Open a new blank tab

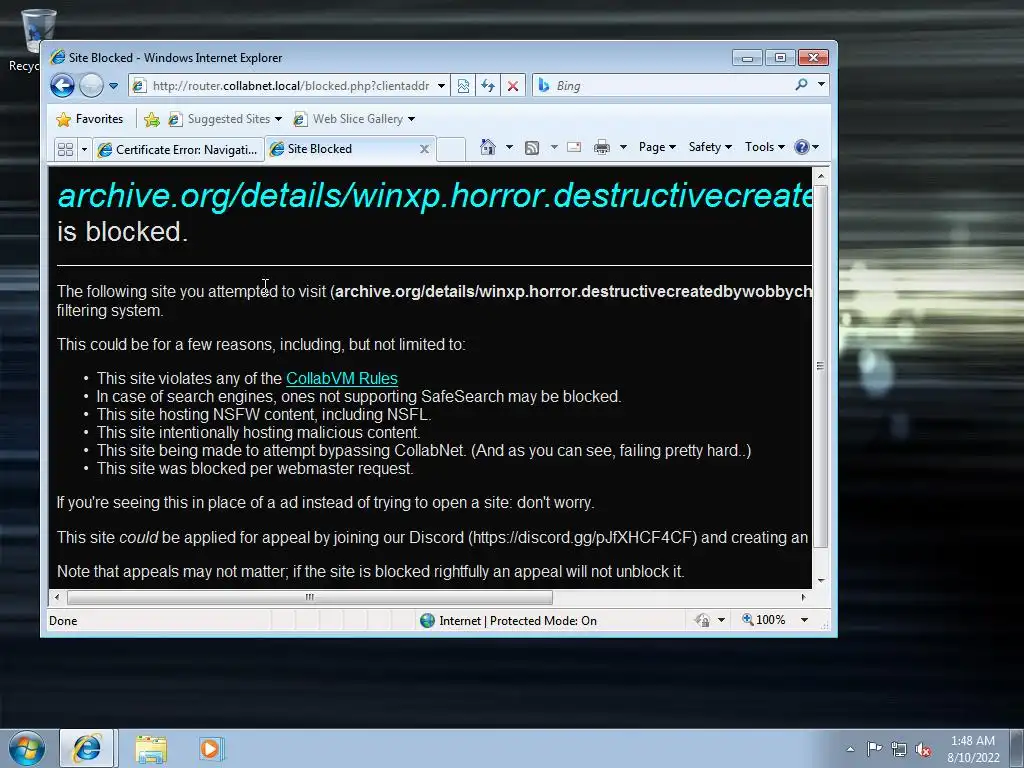pyautogui.click(x=451, y=149)
